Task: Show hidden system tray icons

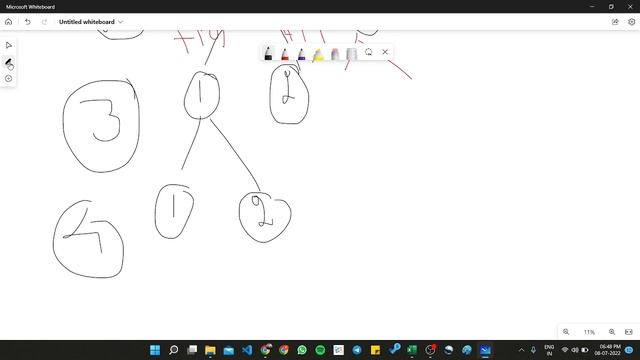Action: point(521,350)
